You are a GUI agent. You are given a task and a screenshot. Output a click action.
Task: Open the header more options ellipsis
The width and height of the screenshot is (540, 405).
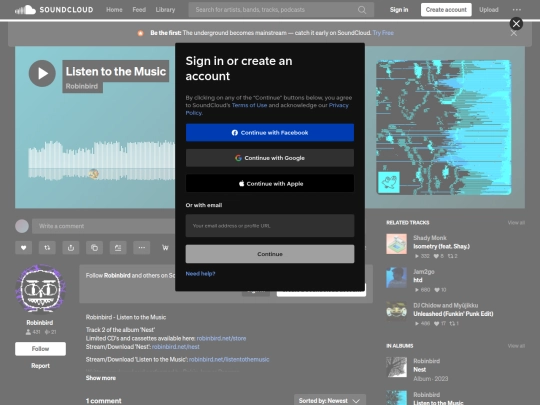517,10
